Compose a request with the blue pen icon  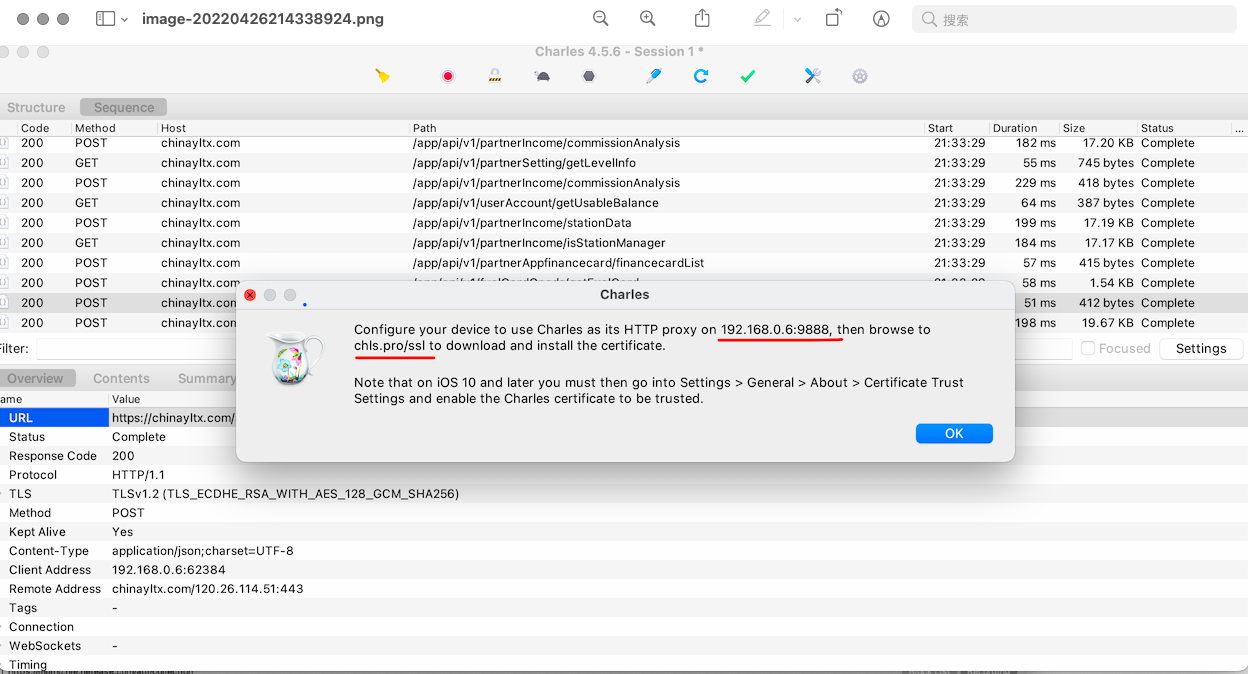(653, 76)
